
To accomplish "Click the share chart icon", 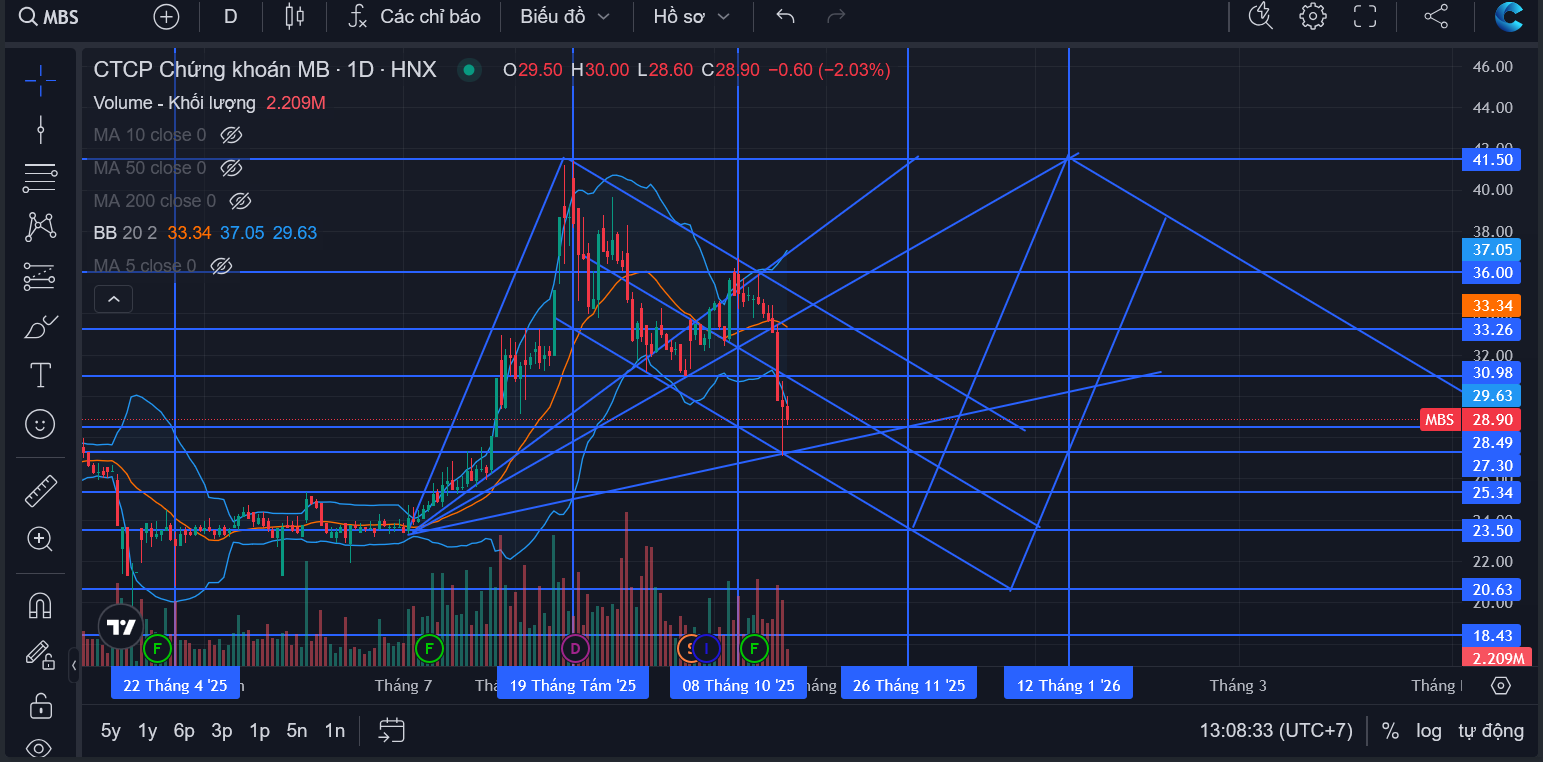I will 1436,16.
